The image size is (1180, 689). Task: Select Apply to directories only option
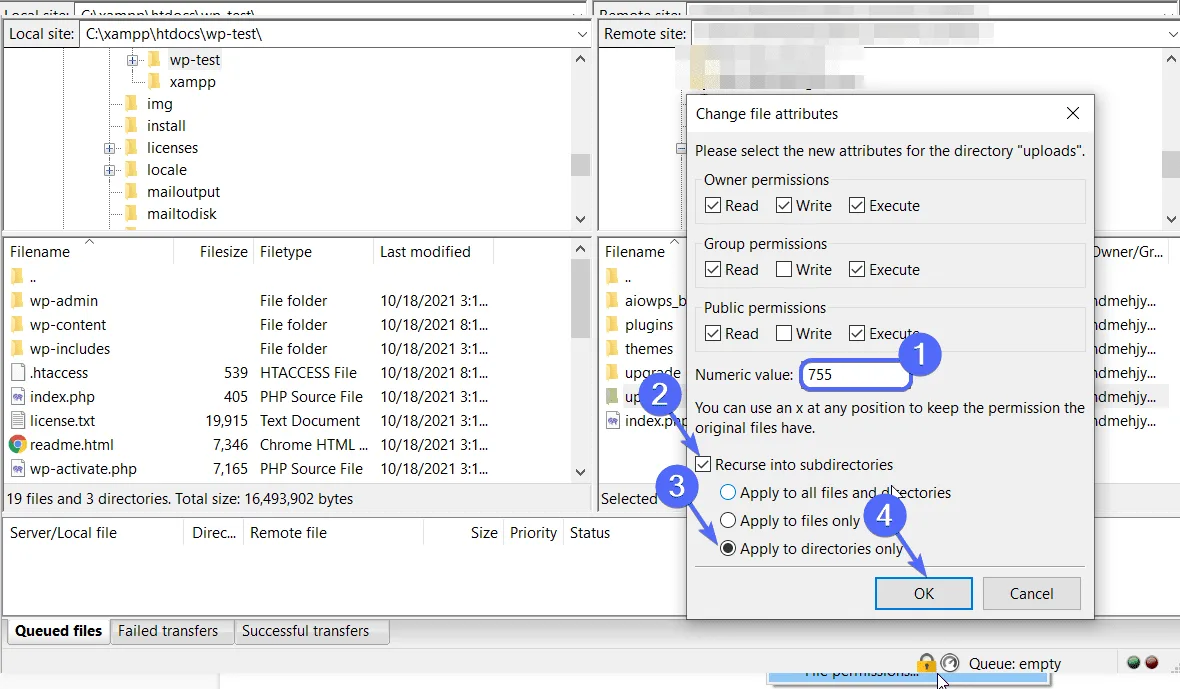click(x=728, y=548)
